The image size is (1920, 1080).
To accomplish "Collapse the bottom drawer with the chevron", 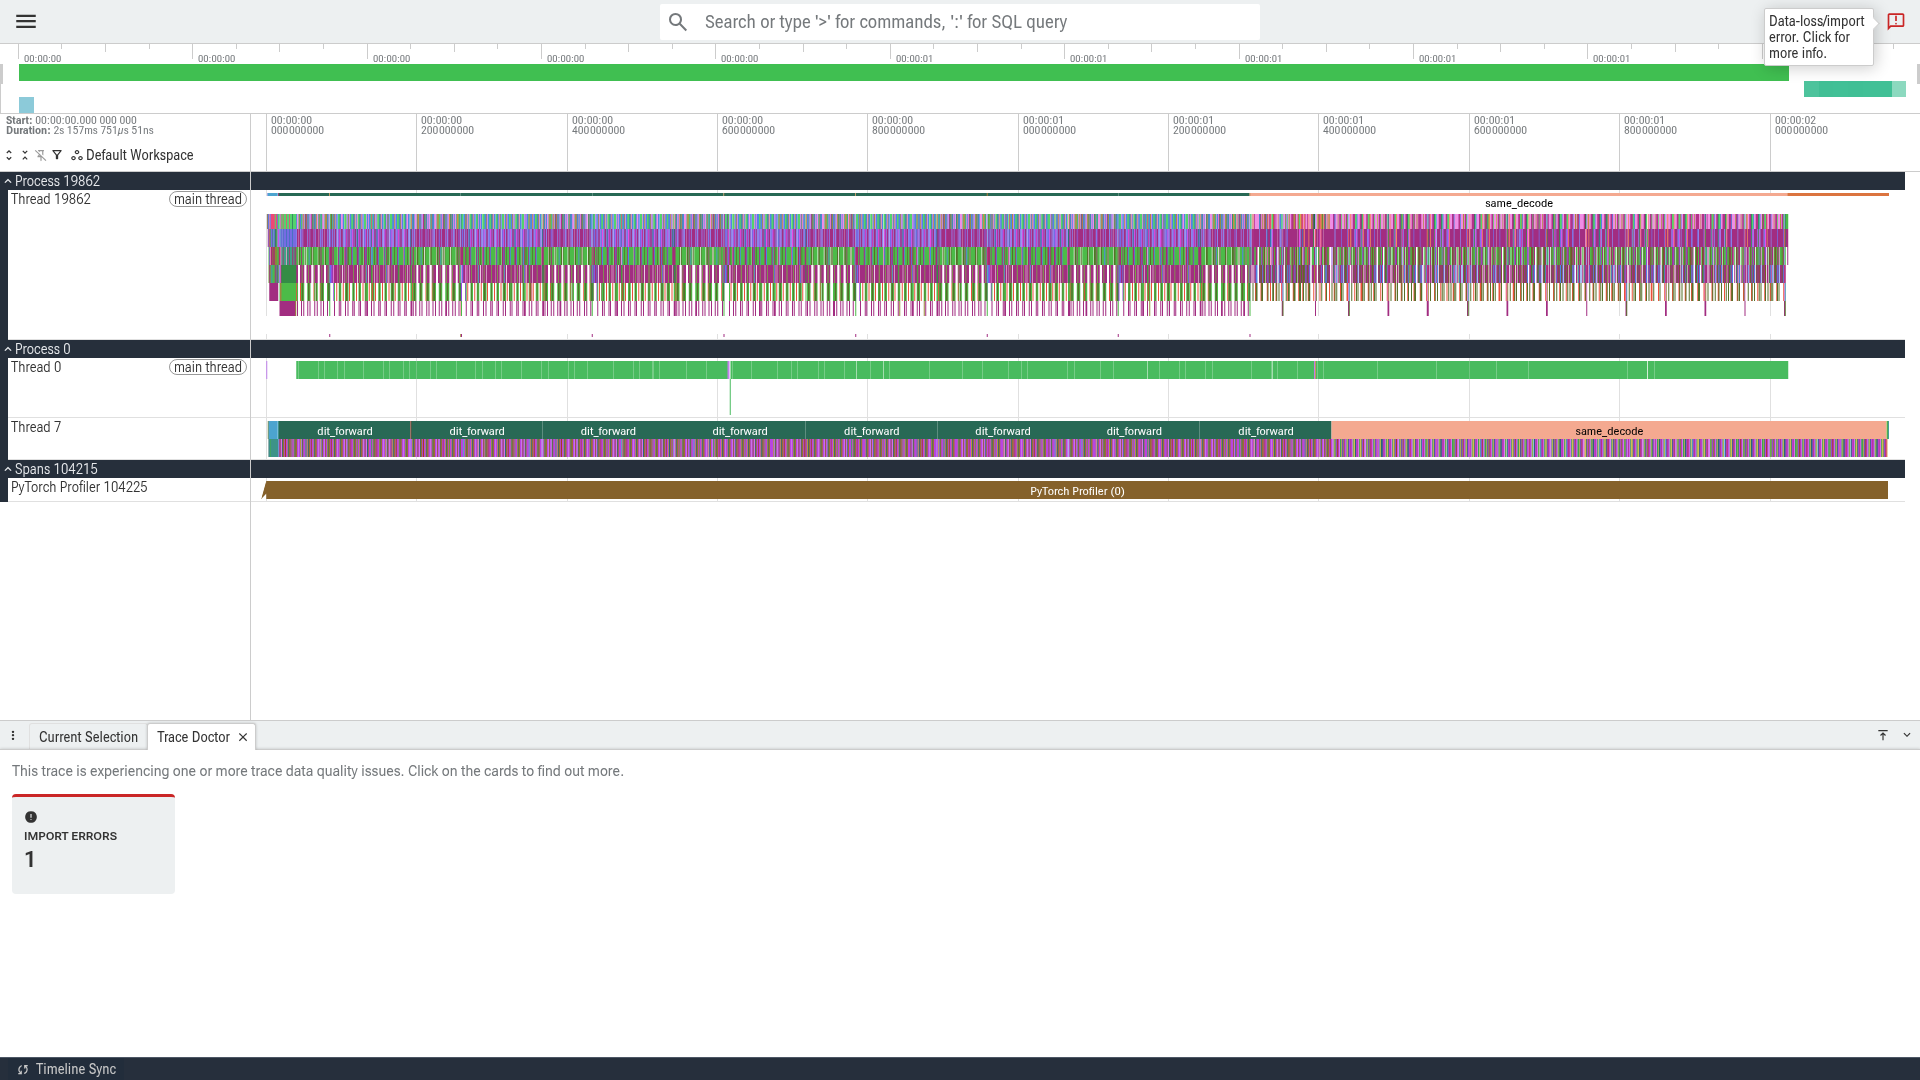I will click(x=1907, y=735).
